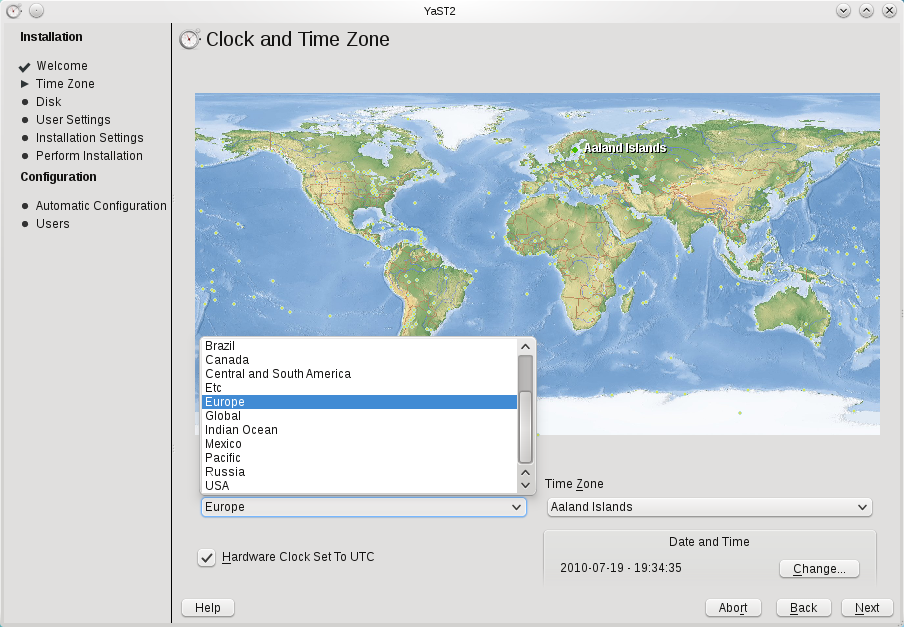The width and height of the screenshot is (904, 627).
Task: Collapse the Region combo box showing Europe
Action: [363, 507]
